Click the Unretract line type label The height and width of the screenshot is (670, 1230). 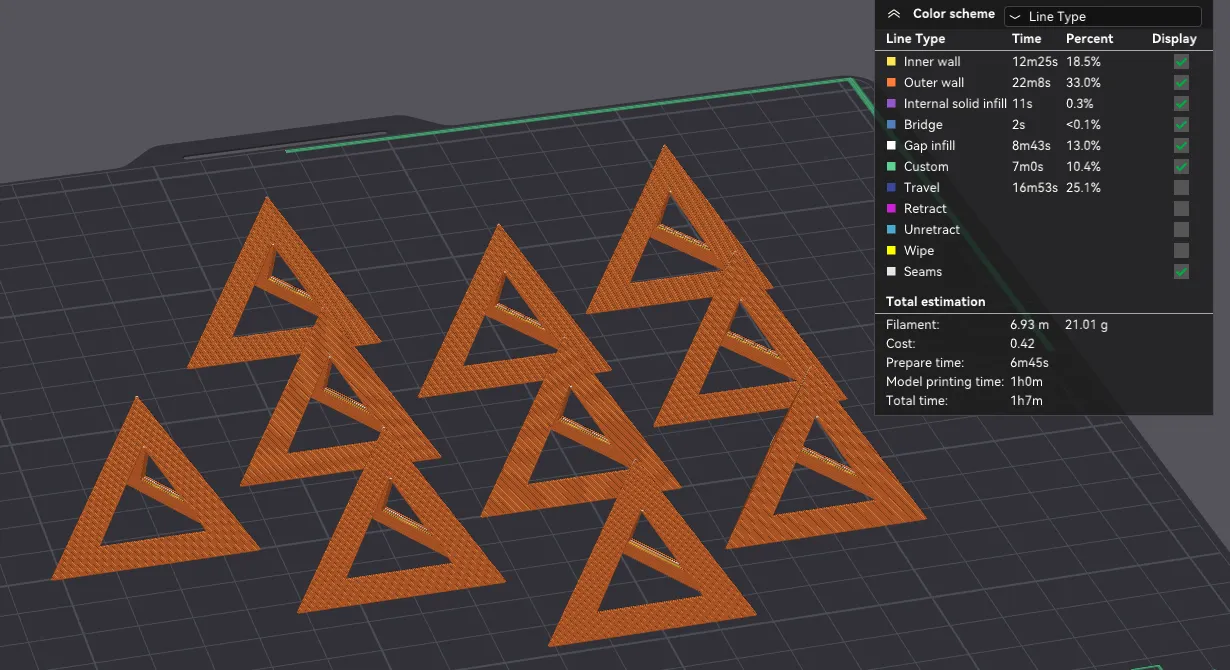(931, 230)
